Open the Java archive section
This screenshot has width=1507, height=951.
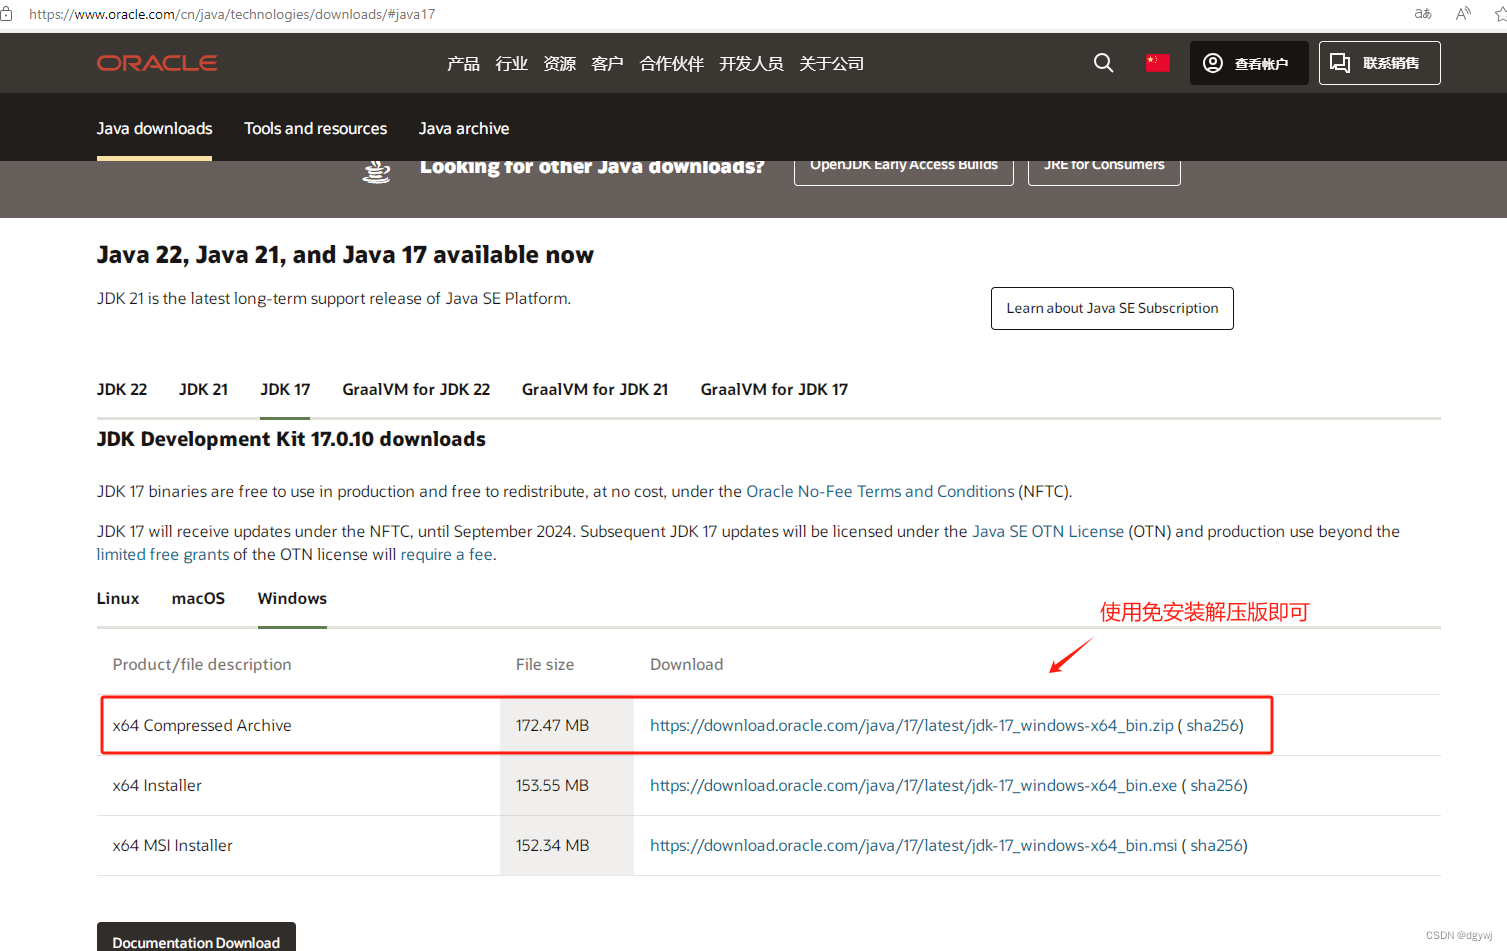pyautogui.click(x=463, y=128)
